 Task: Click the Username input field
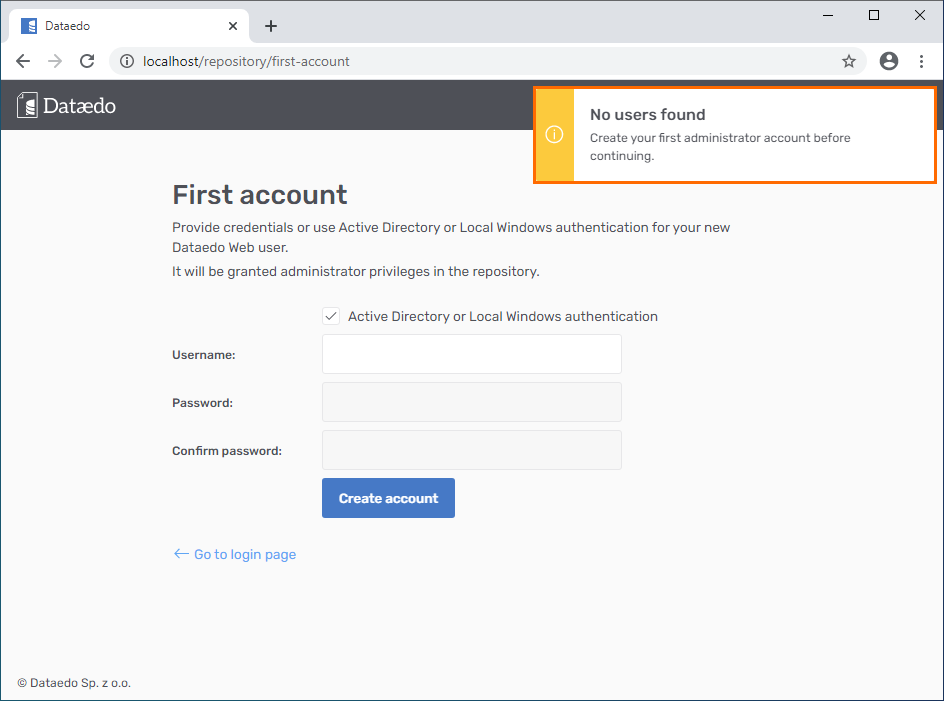tap(471, 354)
